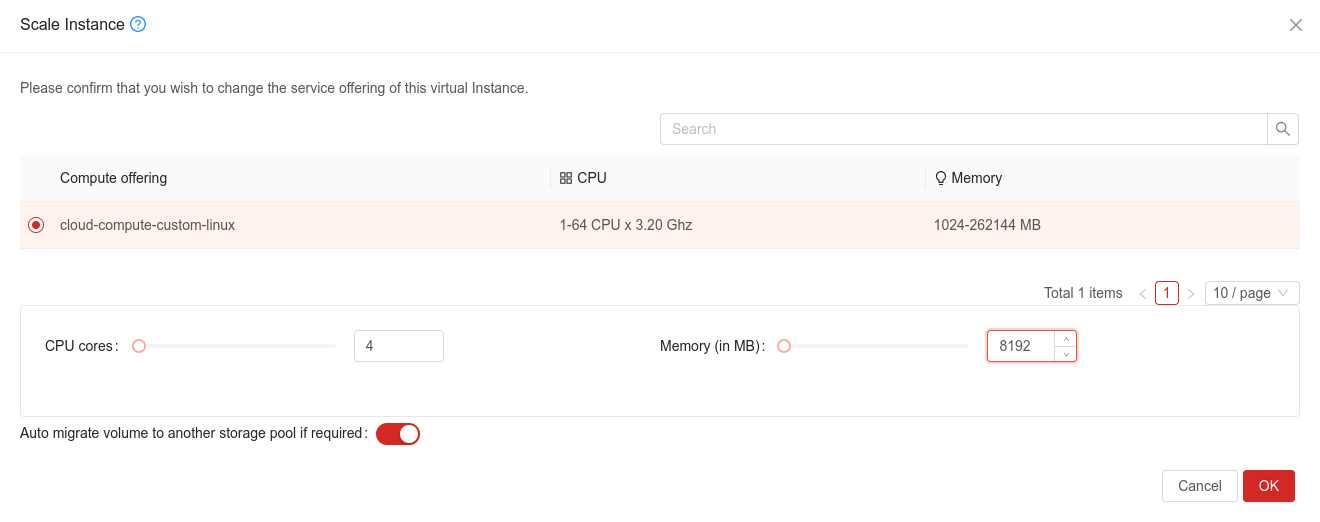Open the 10 / page dropdown
1320x522 pixels.
tap(1252, 293)
